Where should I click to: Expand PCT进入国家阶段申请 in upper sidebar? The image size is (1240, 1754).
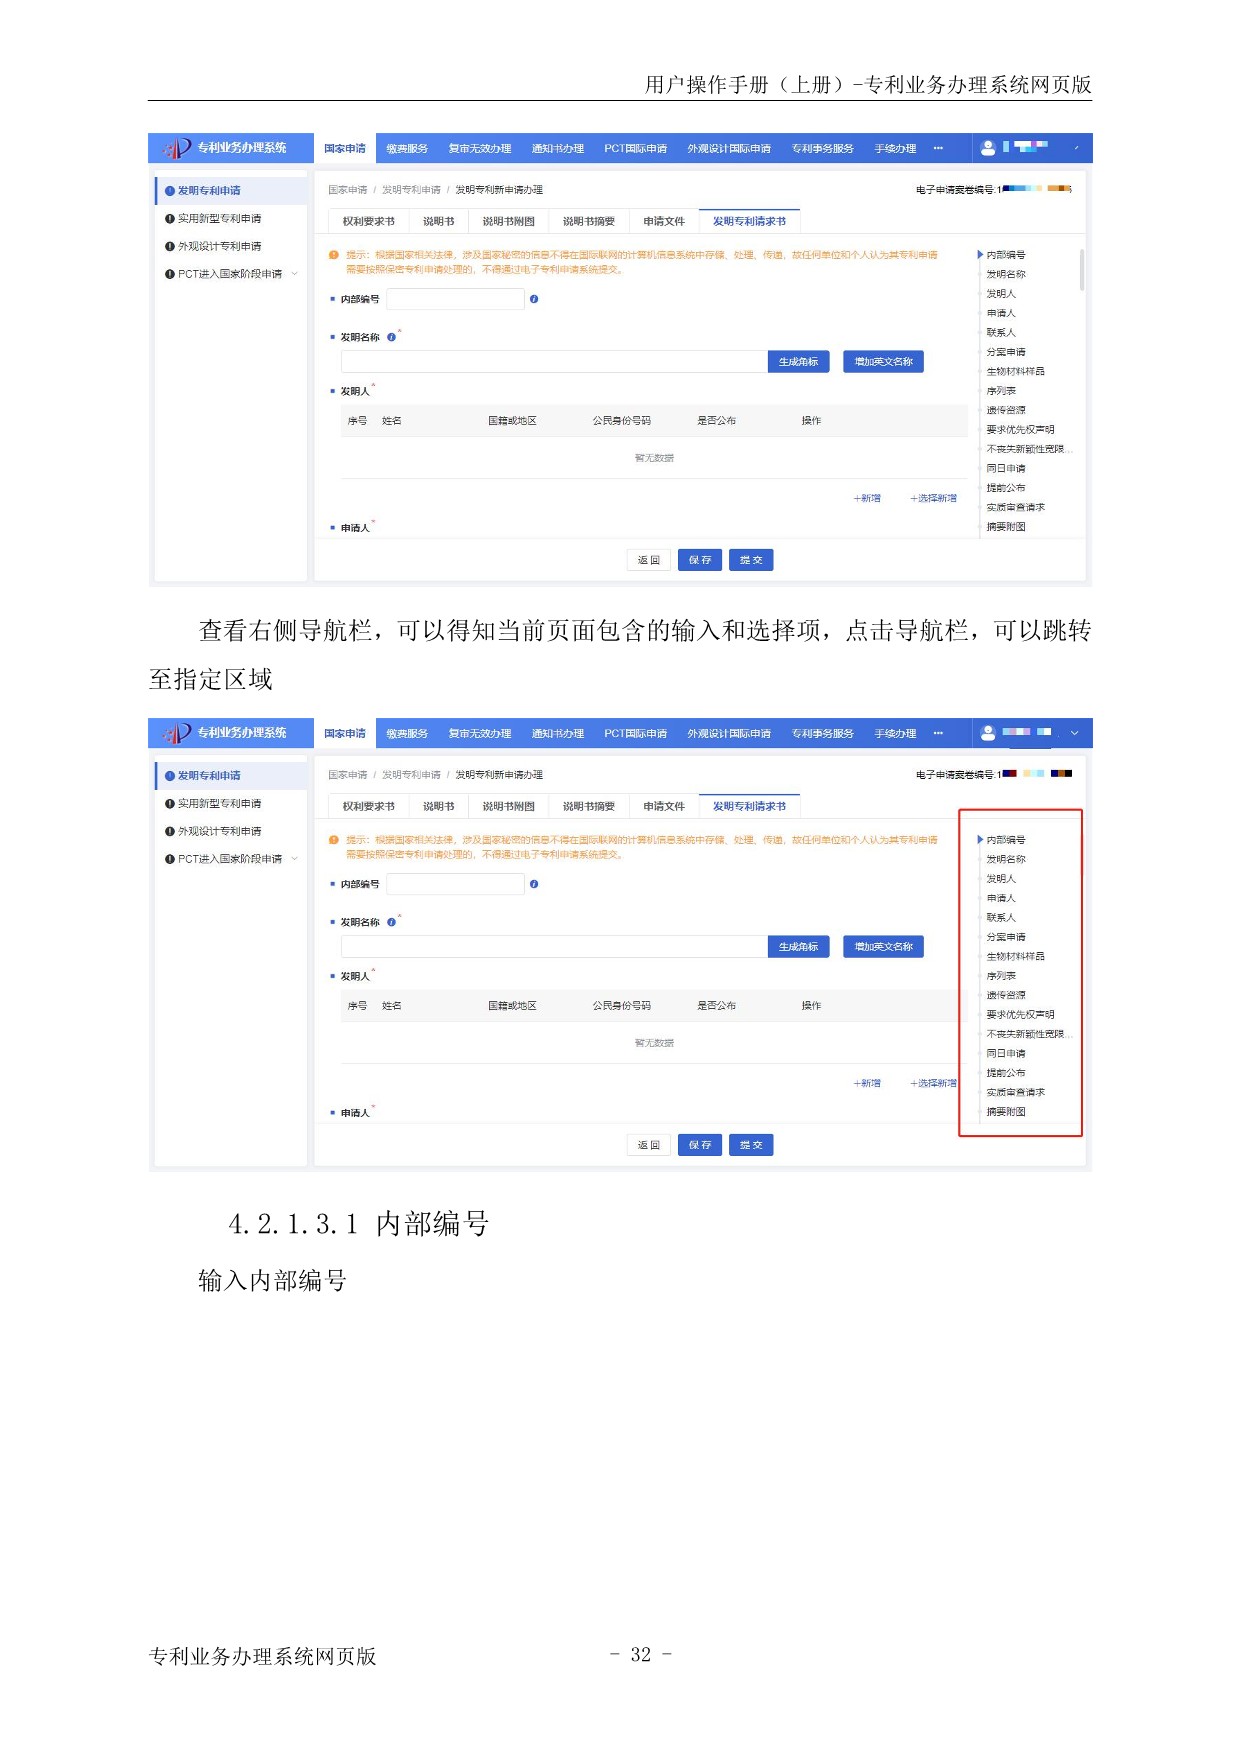295,274
